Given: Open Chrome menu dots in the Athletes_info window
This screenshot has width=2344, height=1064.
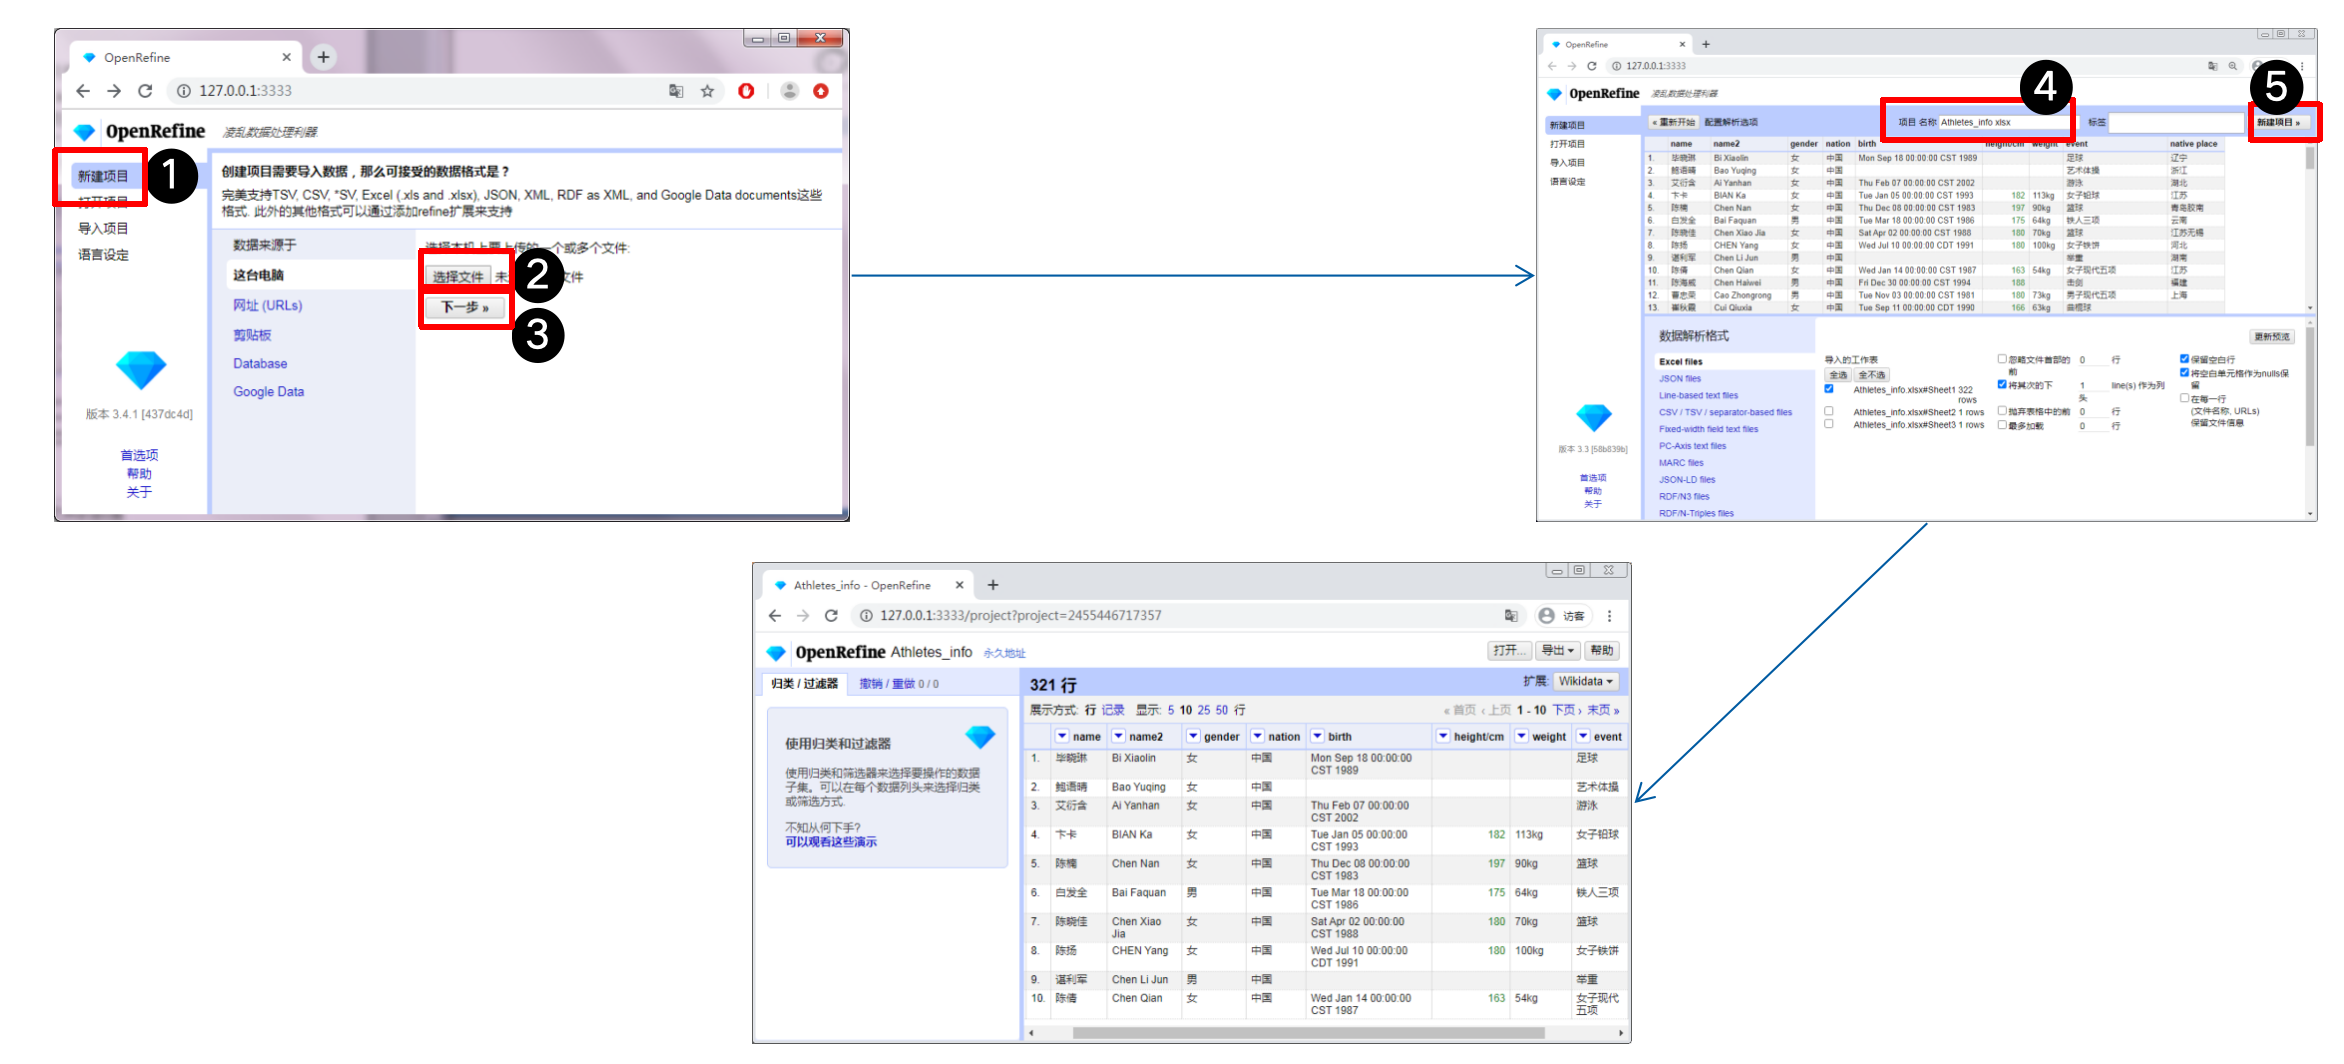Looking at the screenshot, I should click(1609, 616).
